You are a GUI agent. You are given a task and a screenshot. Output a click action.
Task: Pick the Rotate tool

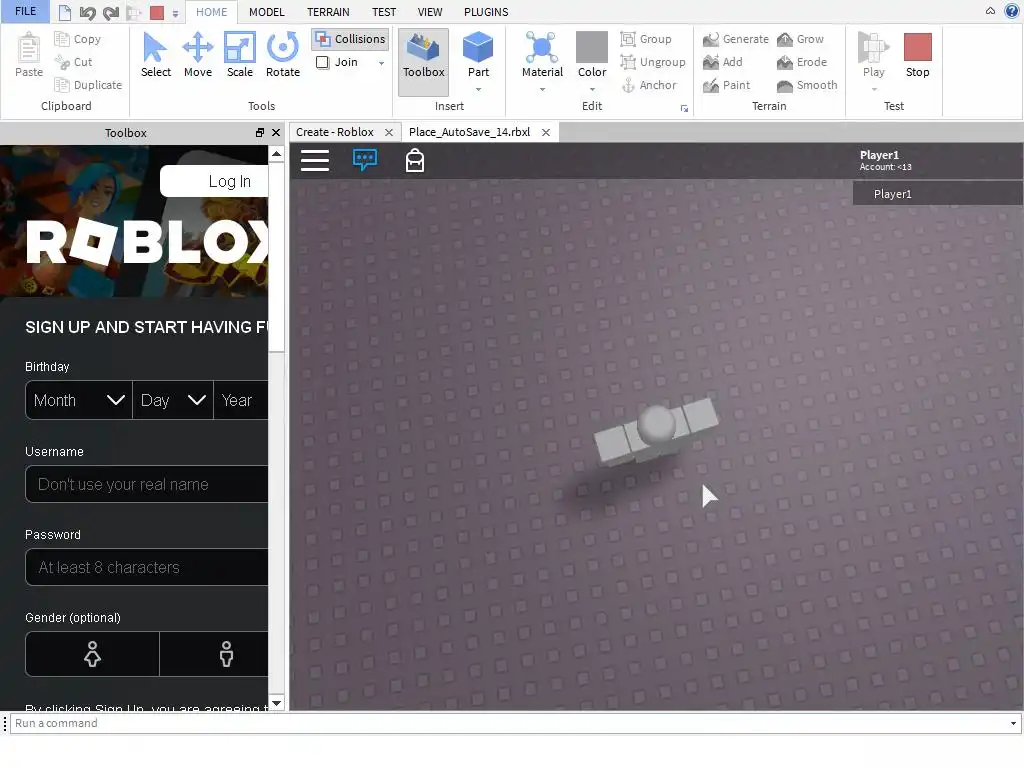tap(283, 55)
